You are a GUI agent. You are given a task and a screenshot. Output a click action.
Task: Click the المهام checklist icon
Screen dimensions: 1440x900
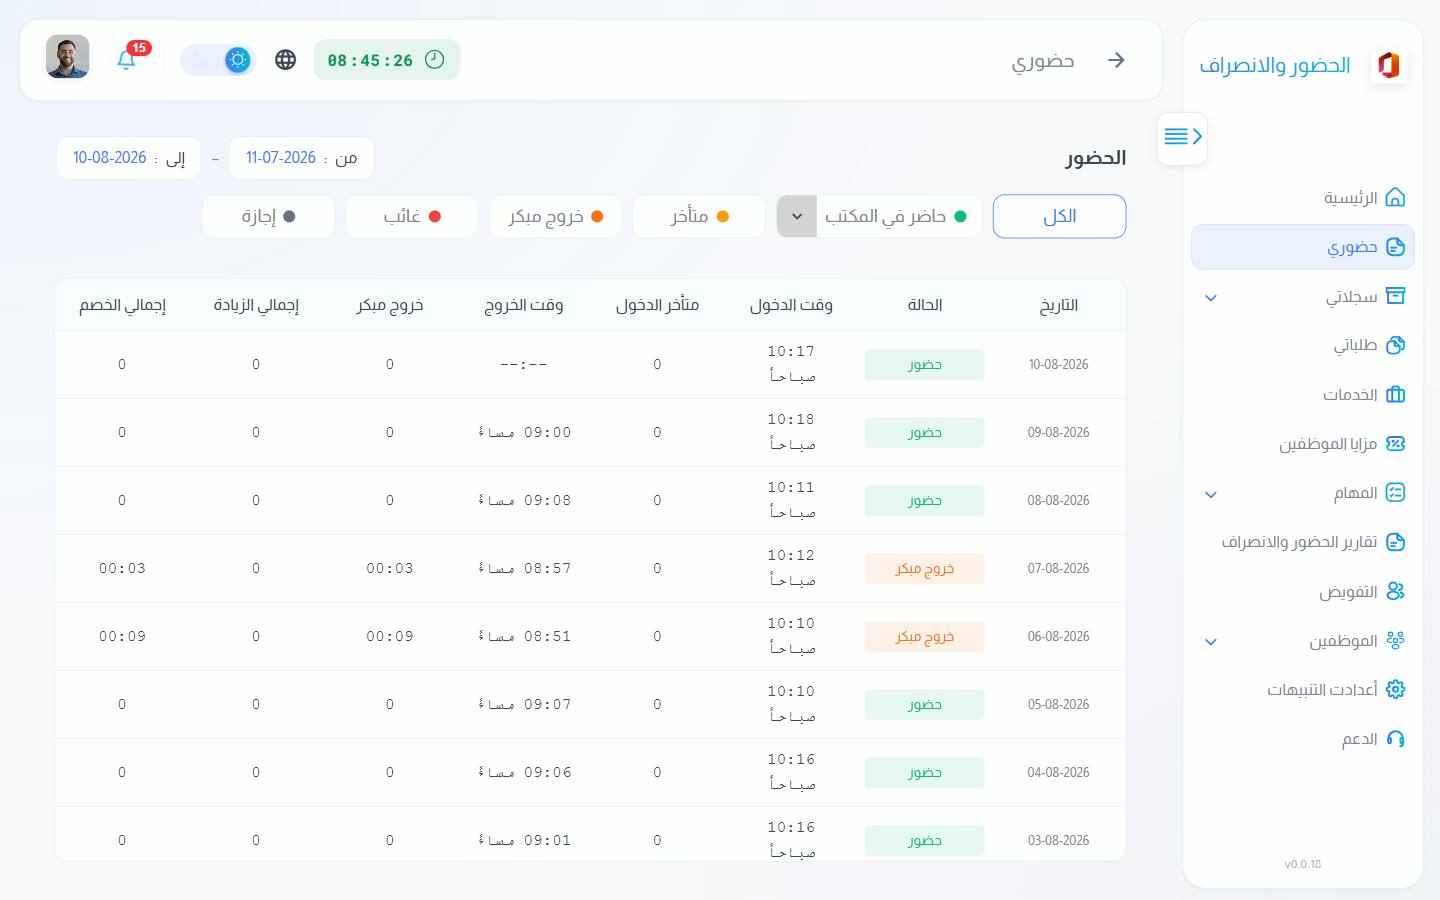[x=1395, y=492]
